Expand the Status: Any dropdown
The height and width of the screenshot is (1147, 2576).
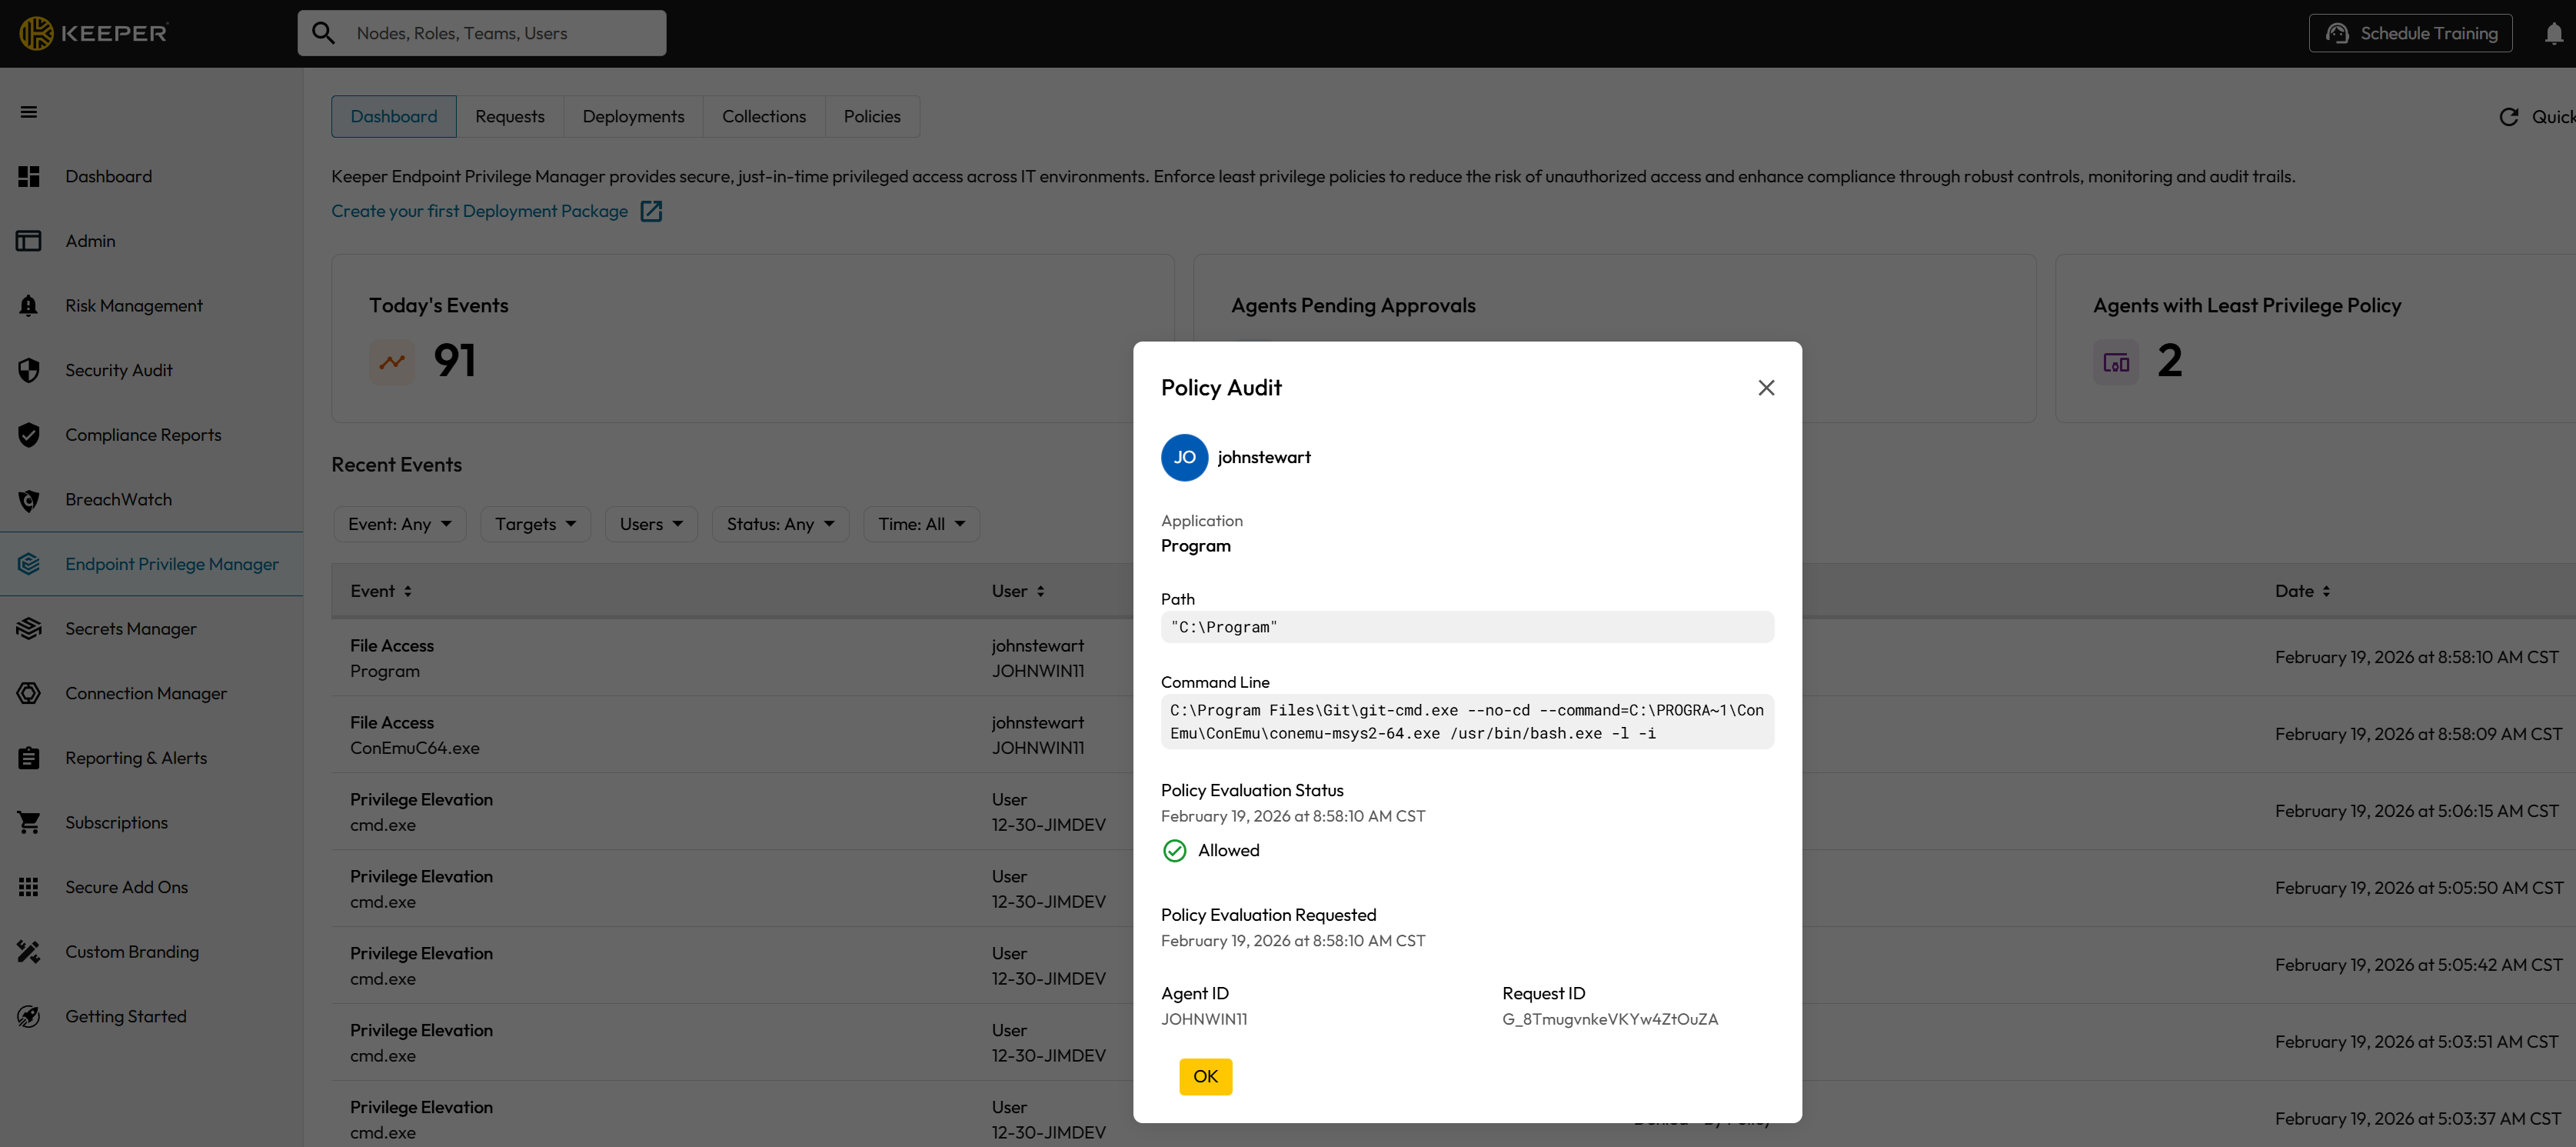[780, 525]
